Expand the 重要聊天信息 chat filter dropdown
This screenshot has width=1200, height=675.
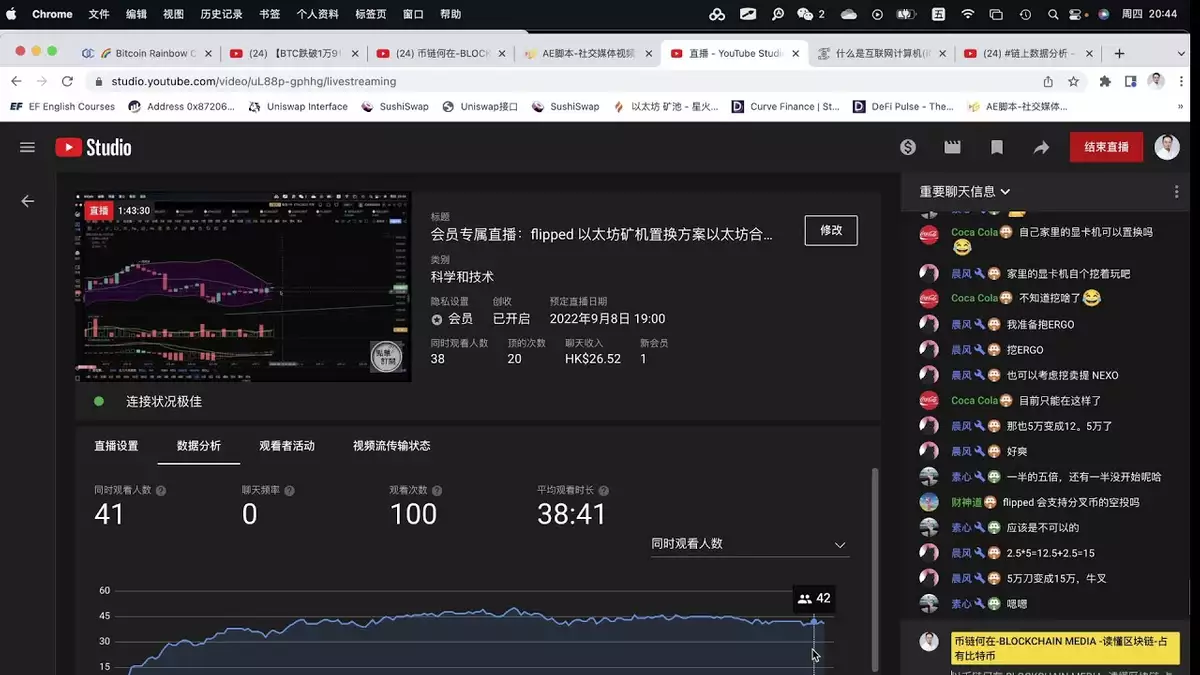click(965, 191)
